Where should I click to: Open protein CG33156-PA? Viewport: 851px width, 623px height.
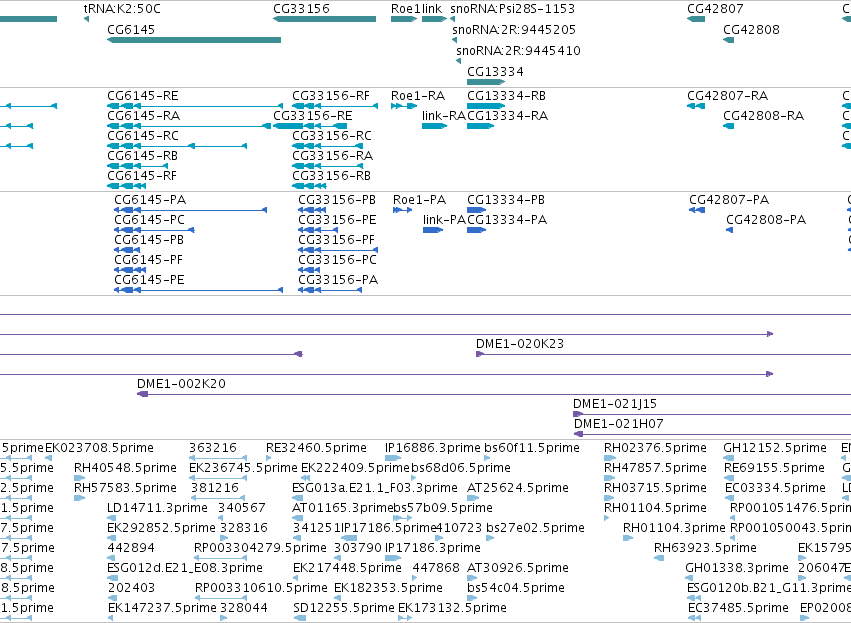click(x=338, y=281)
